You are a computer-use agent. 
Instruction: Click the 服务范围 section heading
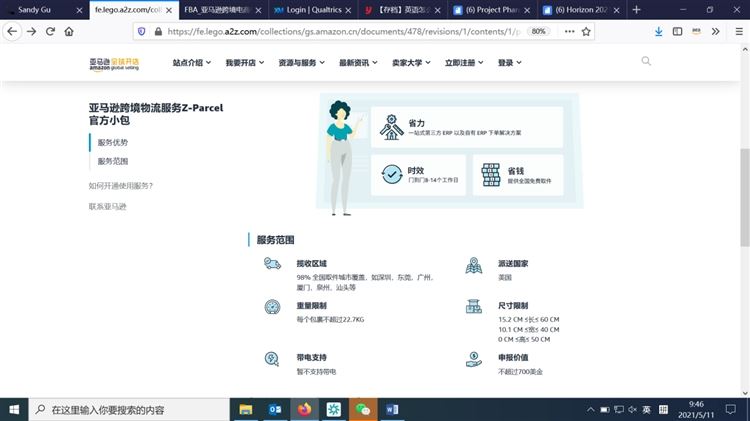[x=276, y=240]
